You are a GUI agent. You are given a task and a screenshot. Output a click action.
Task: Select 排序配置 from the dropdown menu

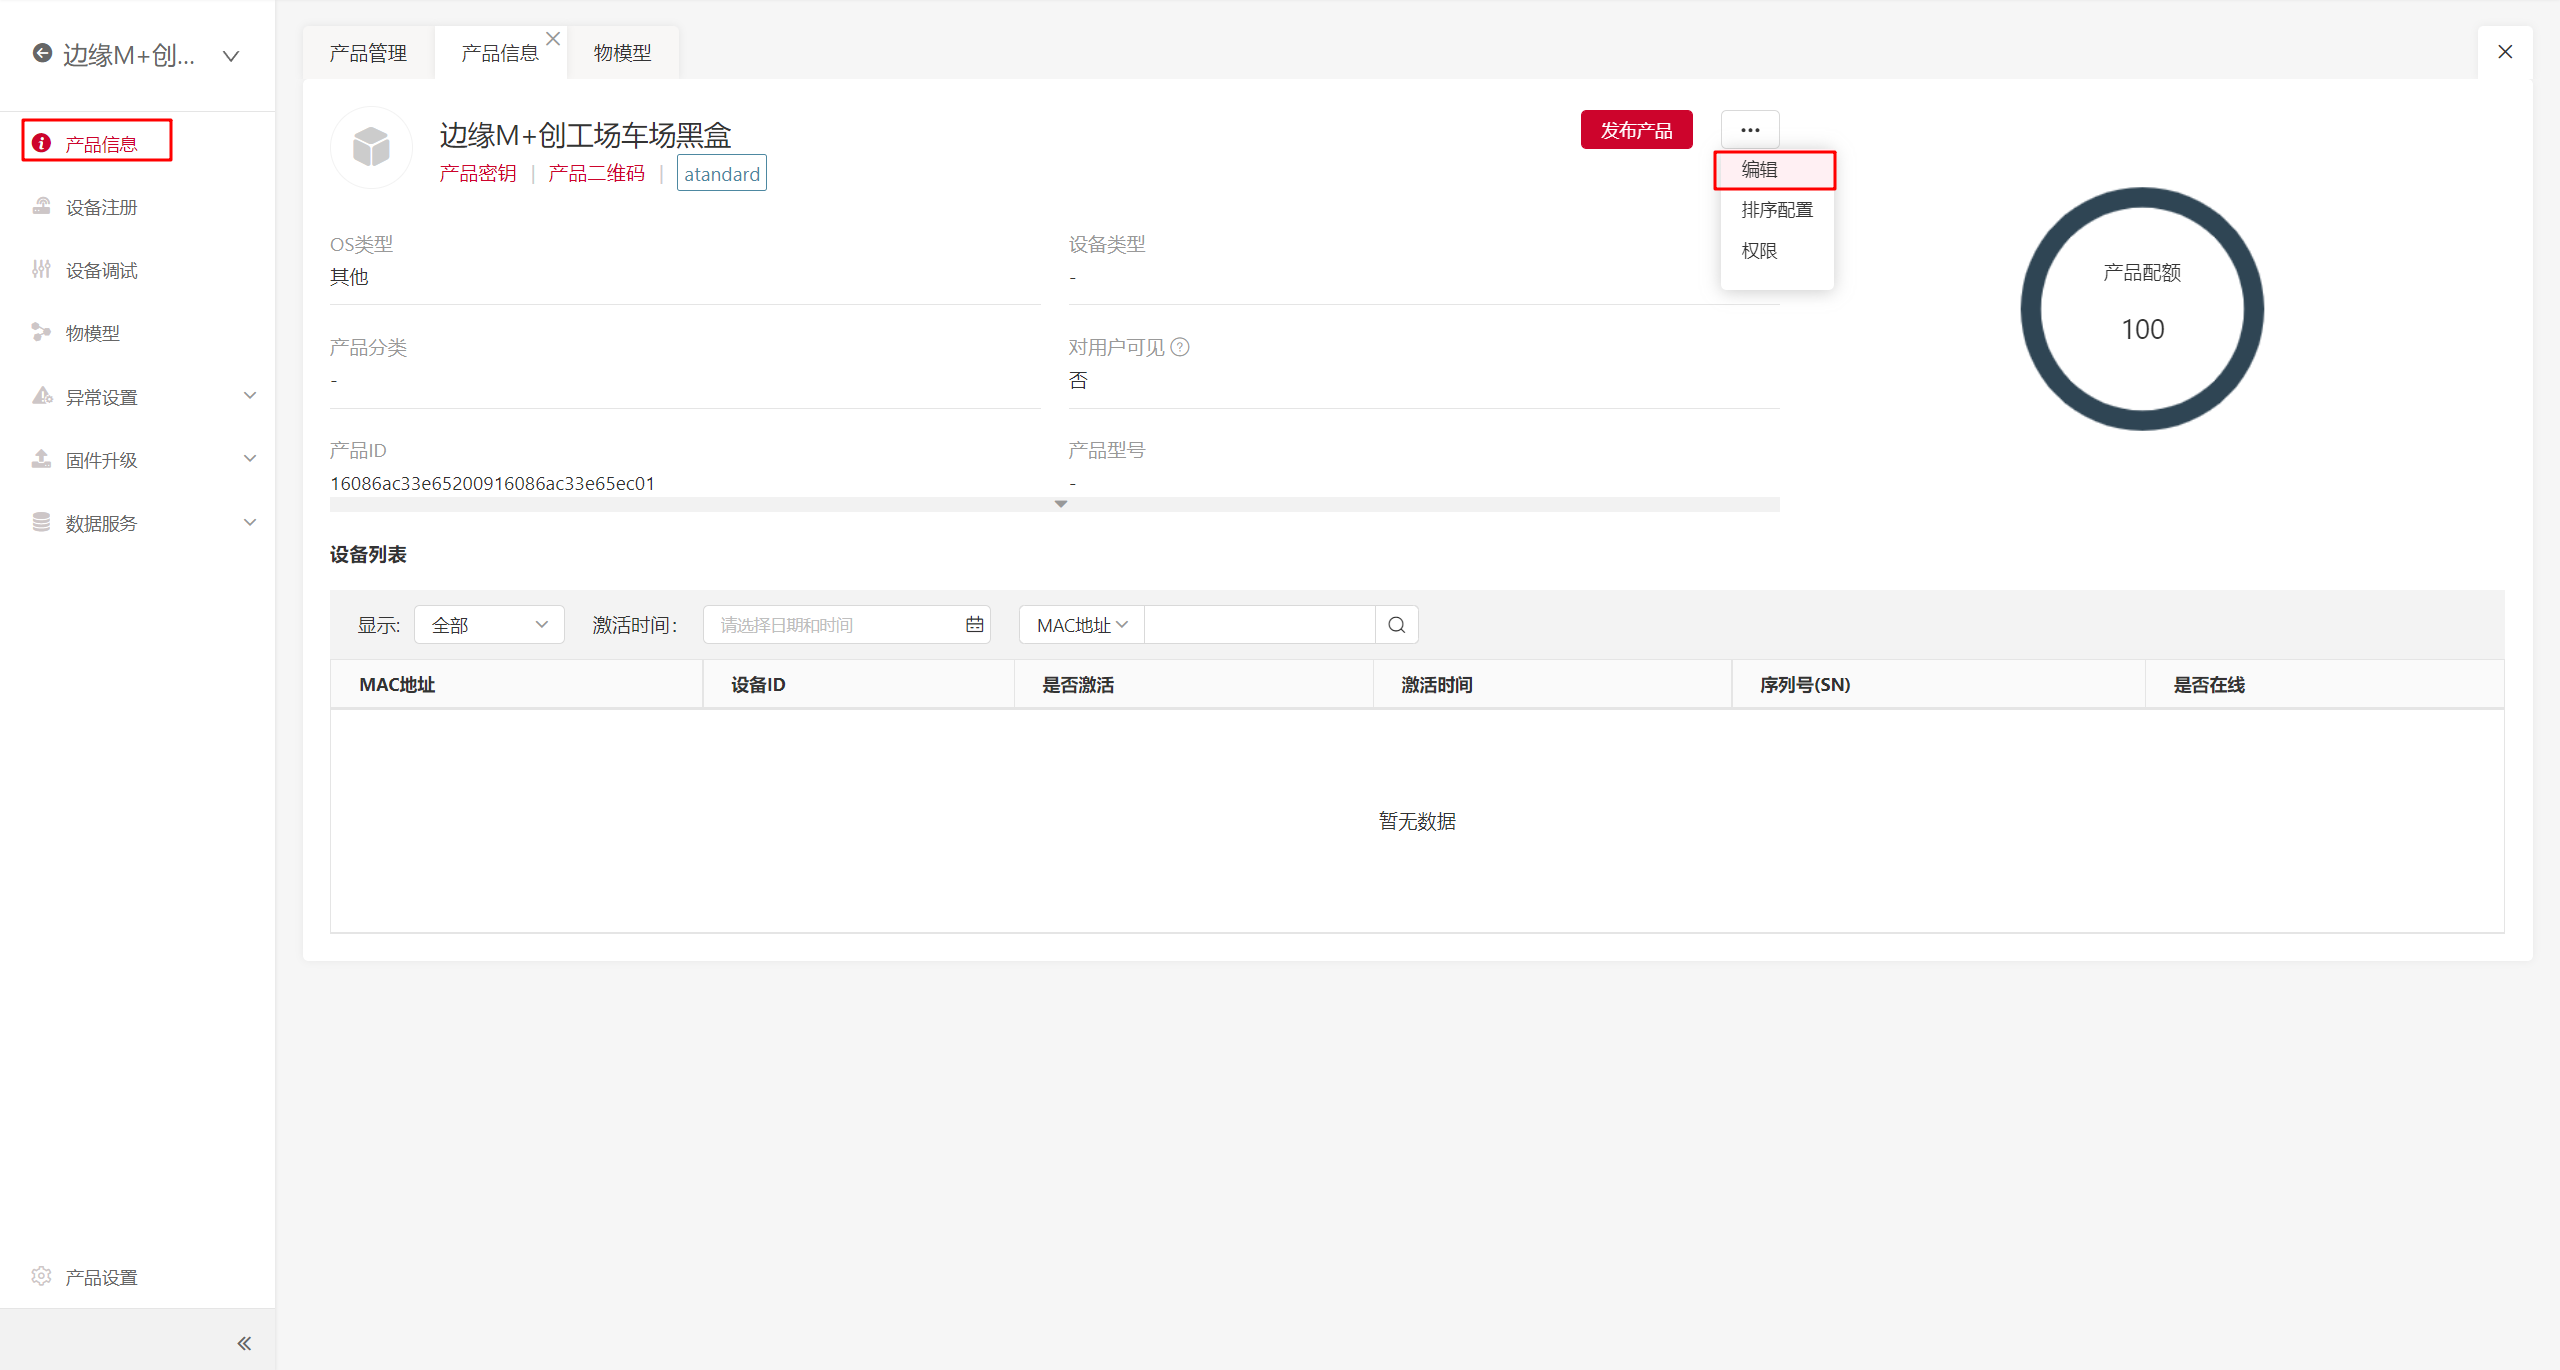pos(1776,210)
